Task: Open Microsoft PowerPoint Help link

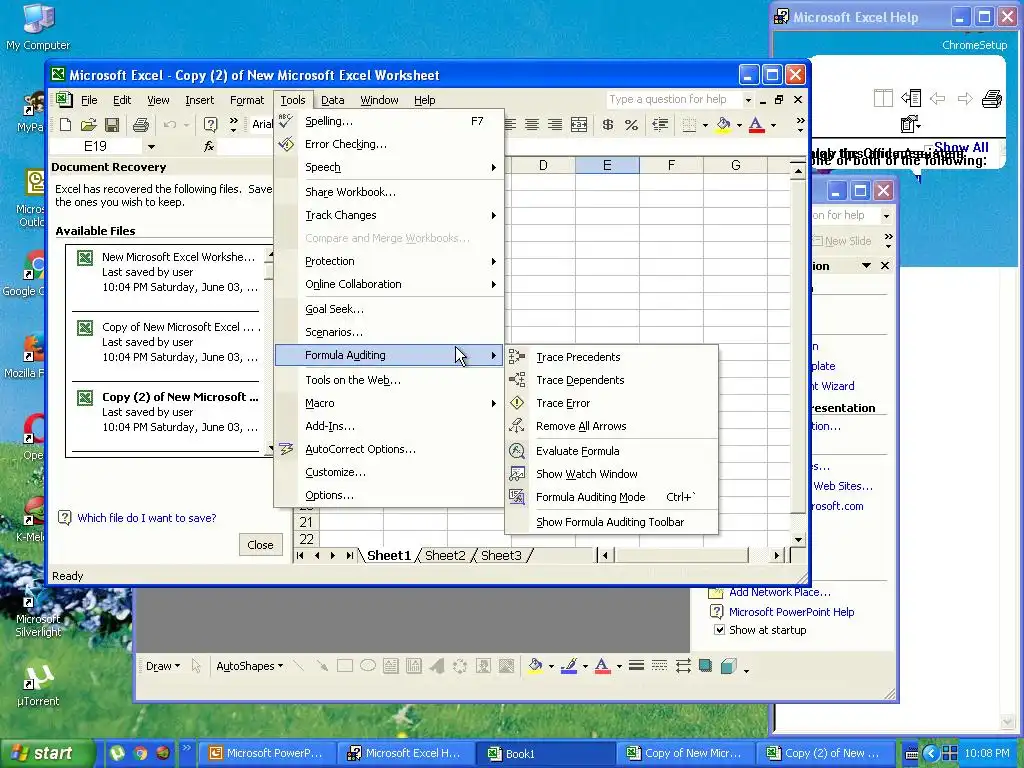Action: tap(792, 612)
